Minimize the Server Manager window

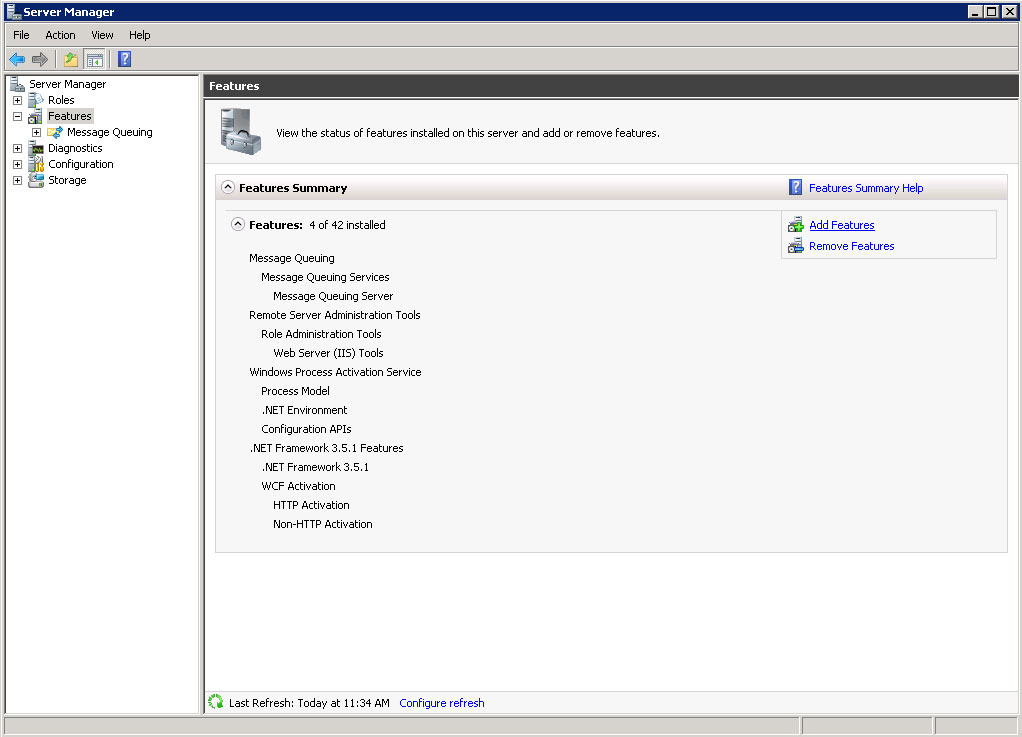tap(975, 12)
